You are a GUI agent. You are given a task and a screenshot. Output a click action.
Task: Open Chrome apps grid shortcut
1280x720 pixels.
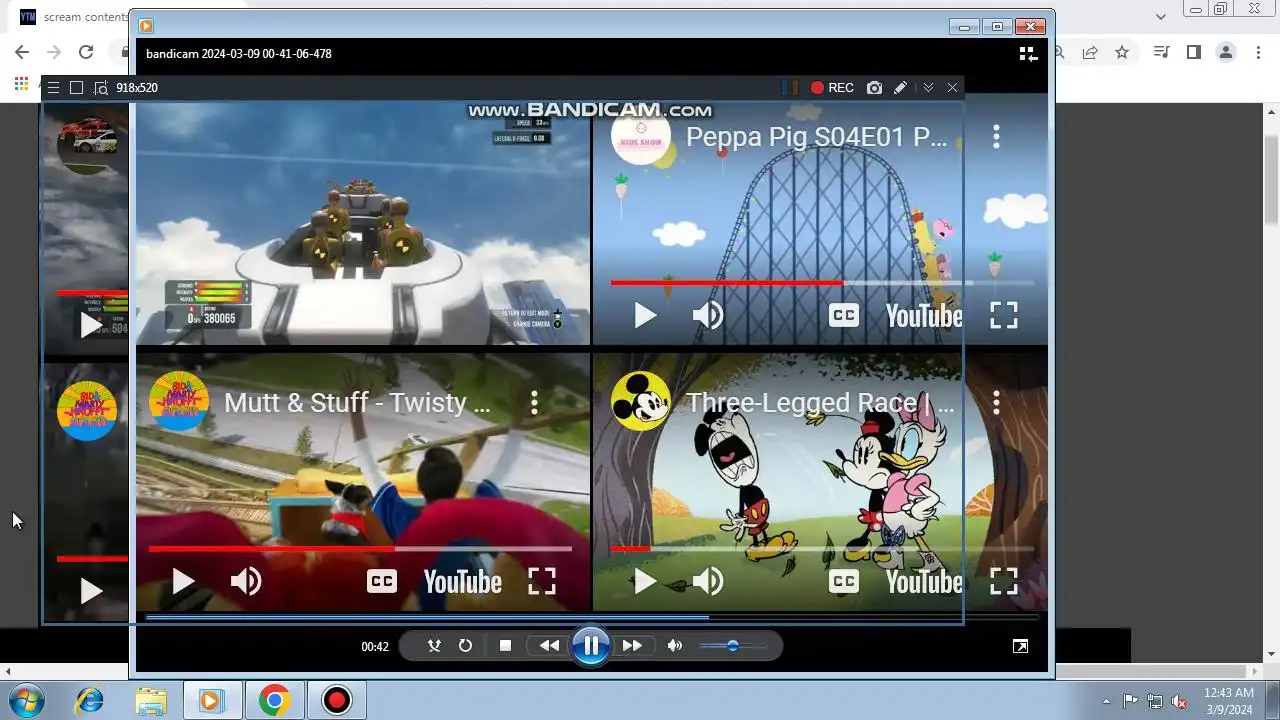click(x=21, y=84)
